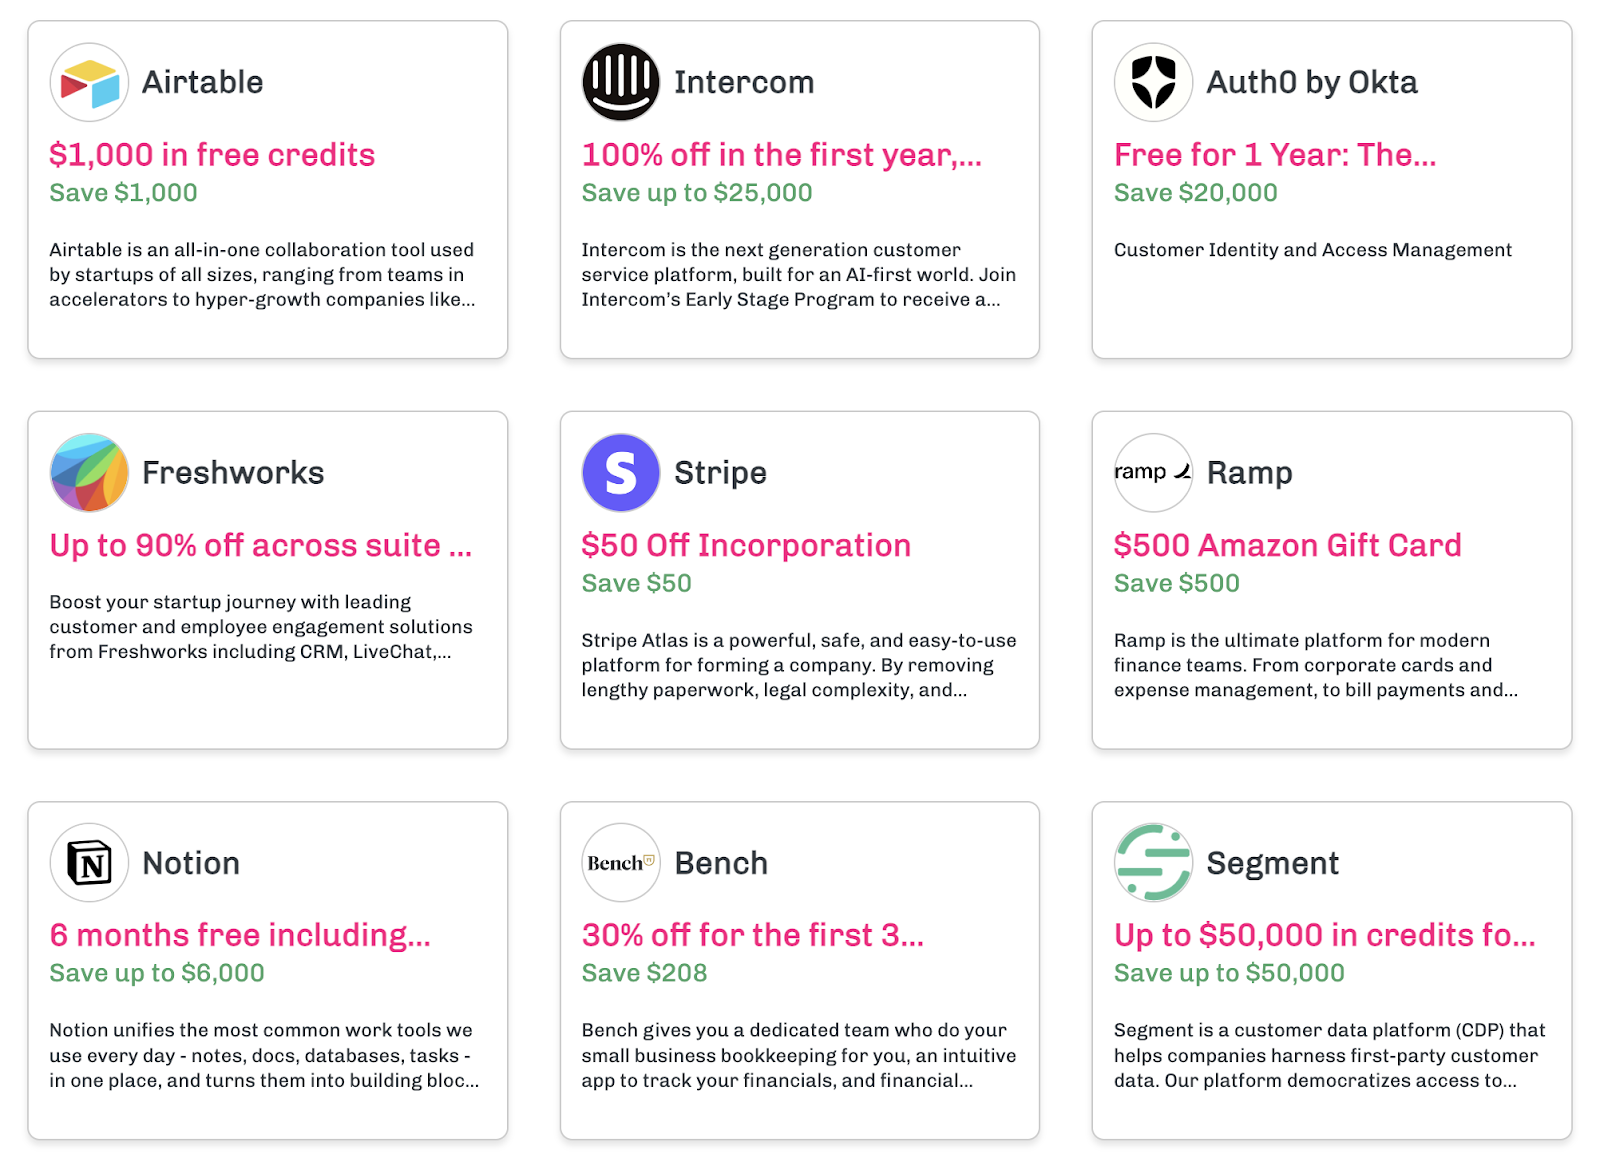Open the '$50 Off Incorporation' deal
The width and height of the screenshot is (1600, 1166).
tap(746, 545)
